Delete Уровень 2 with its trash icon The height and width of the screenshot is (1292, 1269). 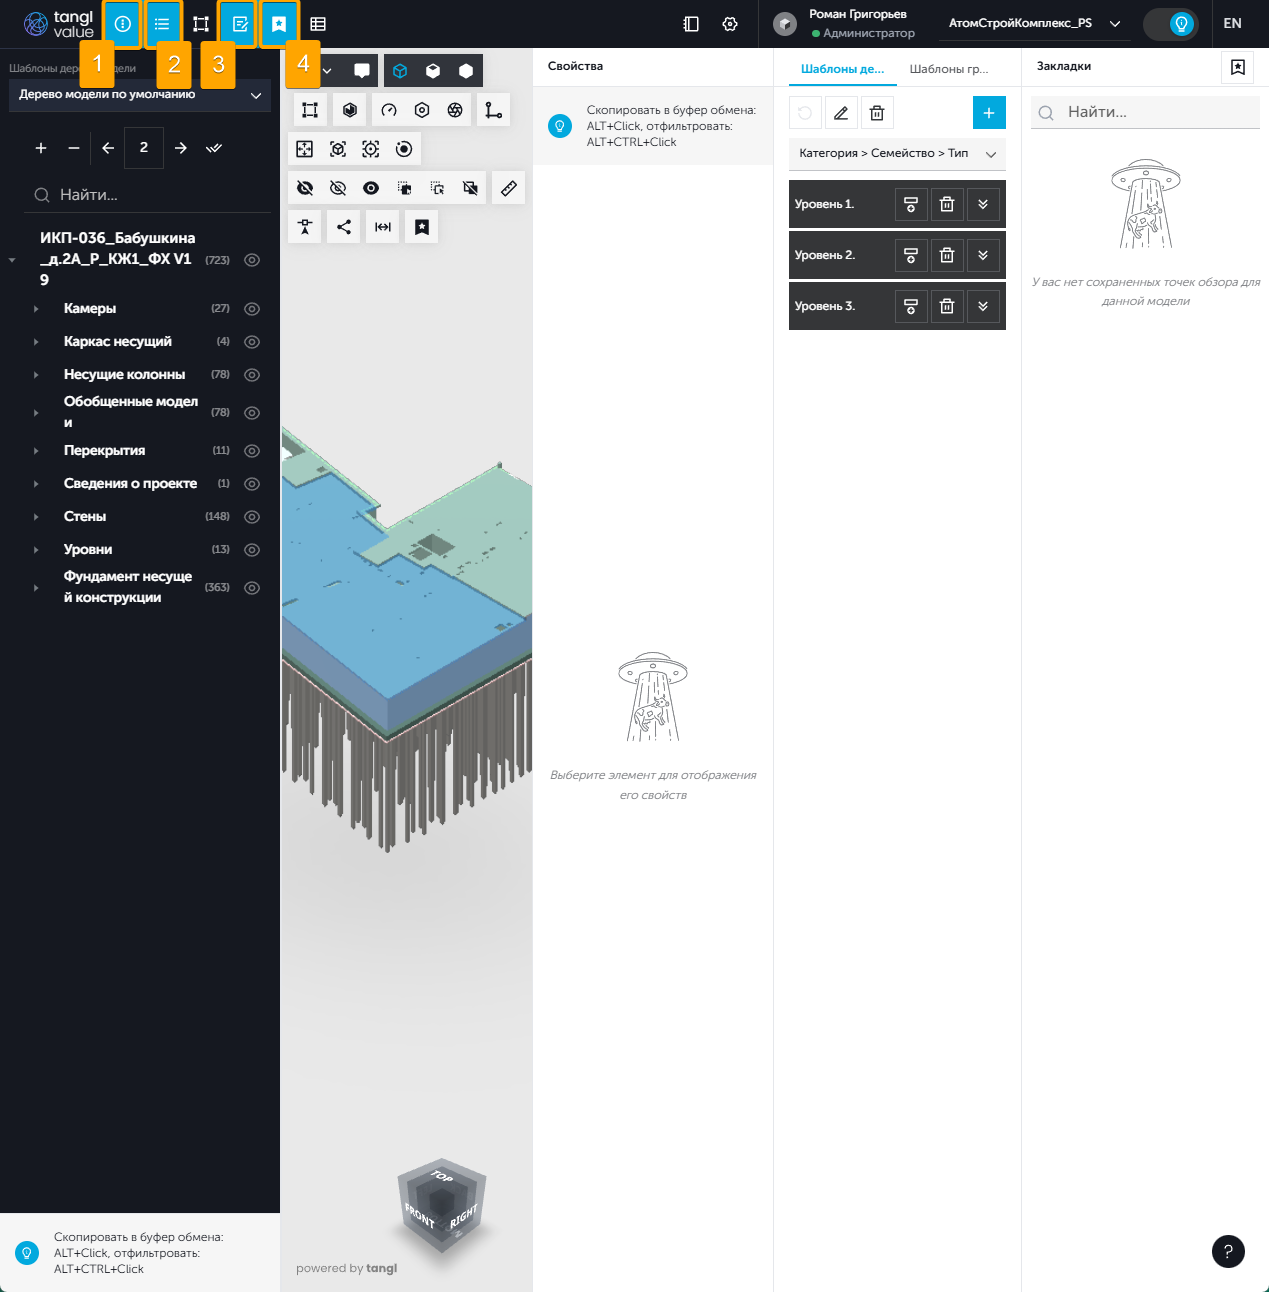[x=947, y=255]
